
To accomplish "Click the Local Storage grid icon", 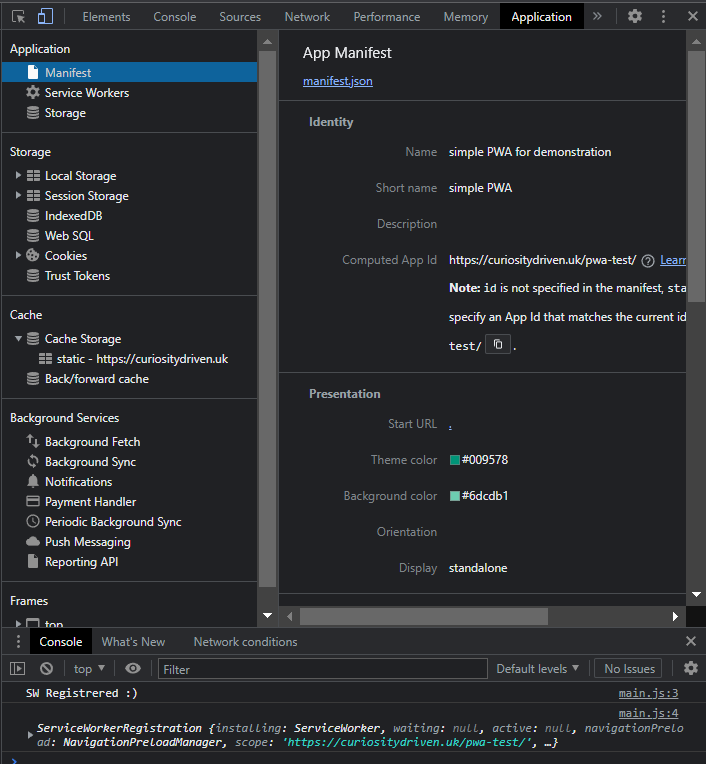I will coord(33,175).
